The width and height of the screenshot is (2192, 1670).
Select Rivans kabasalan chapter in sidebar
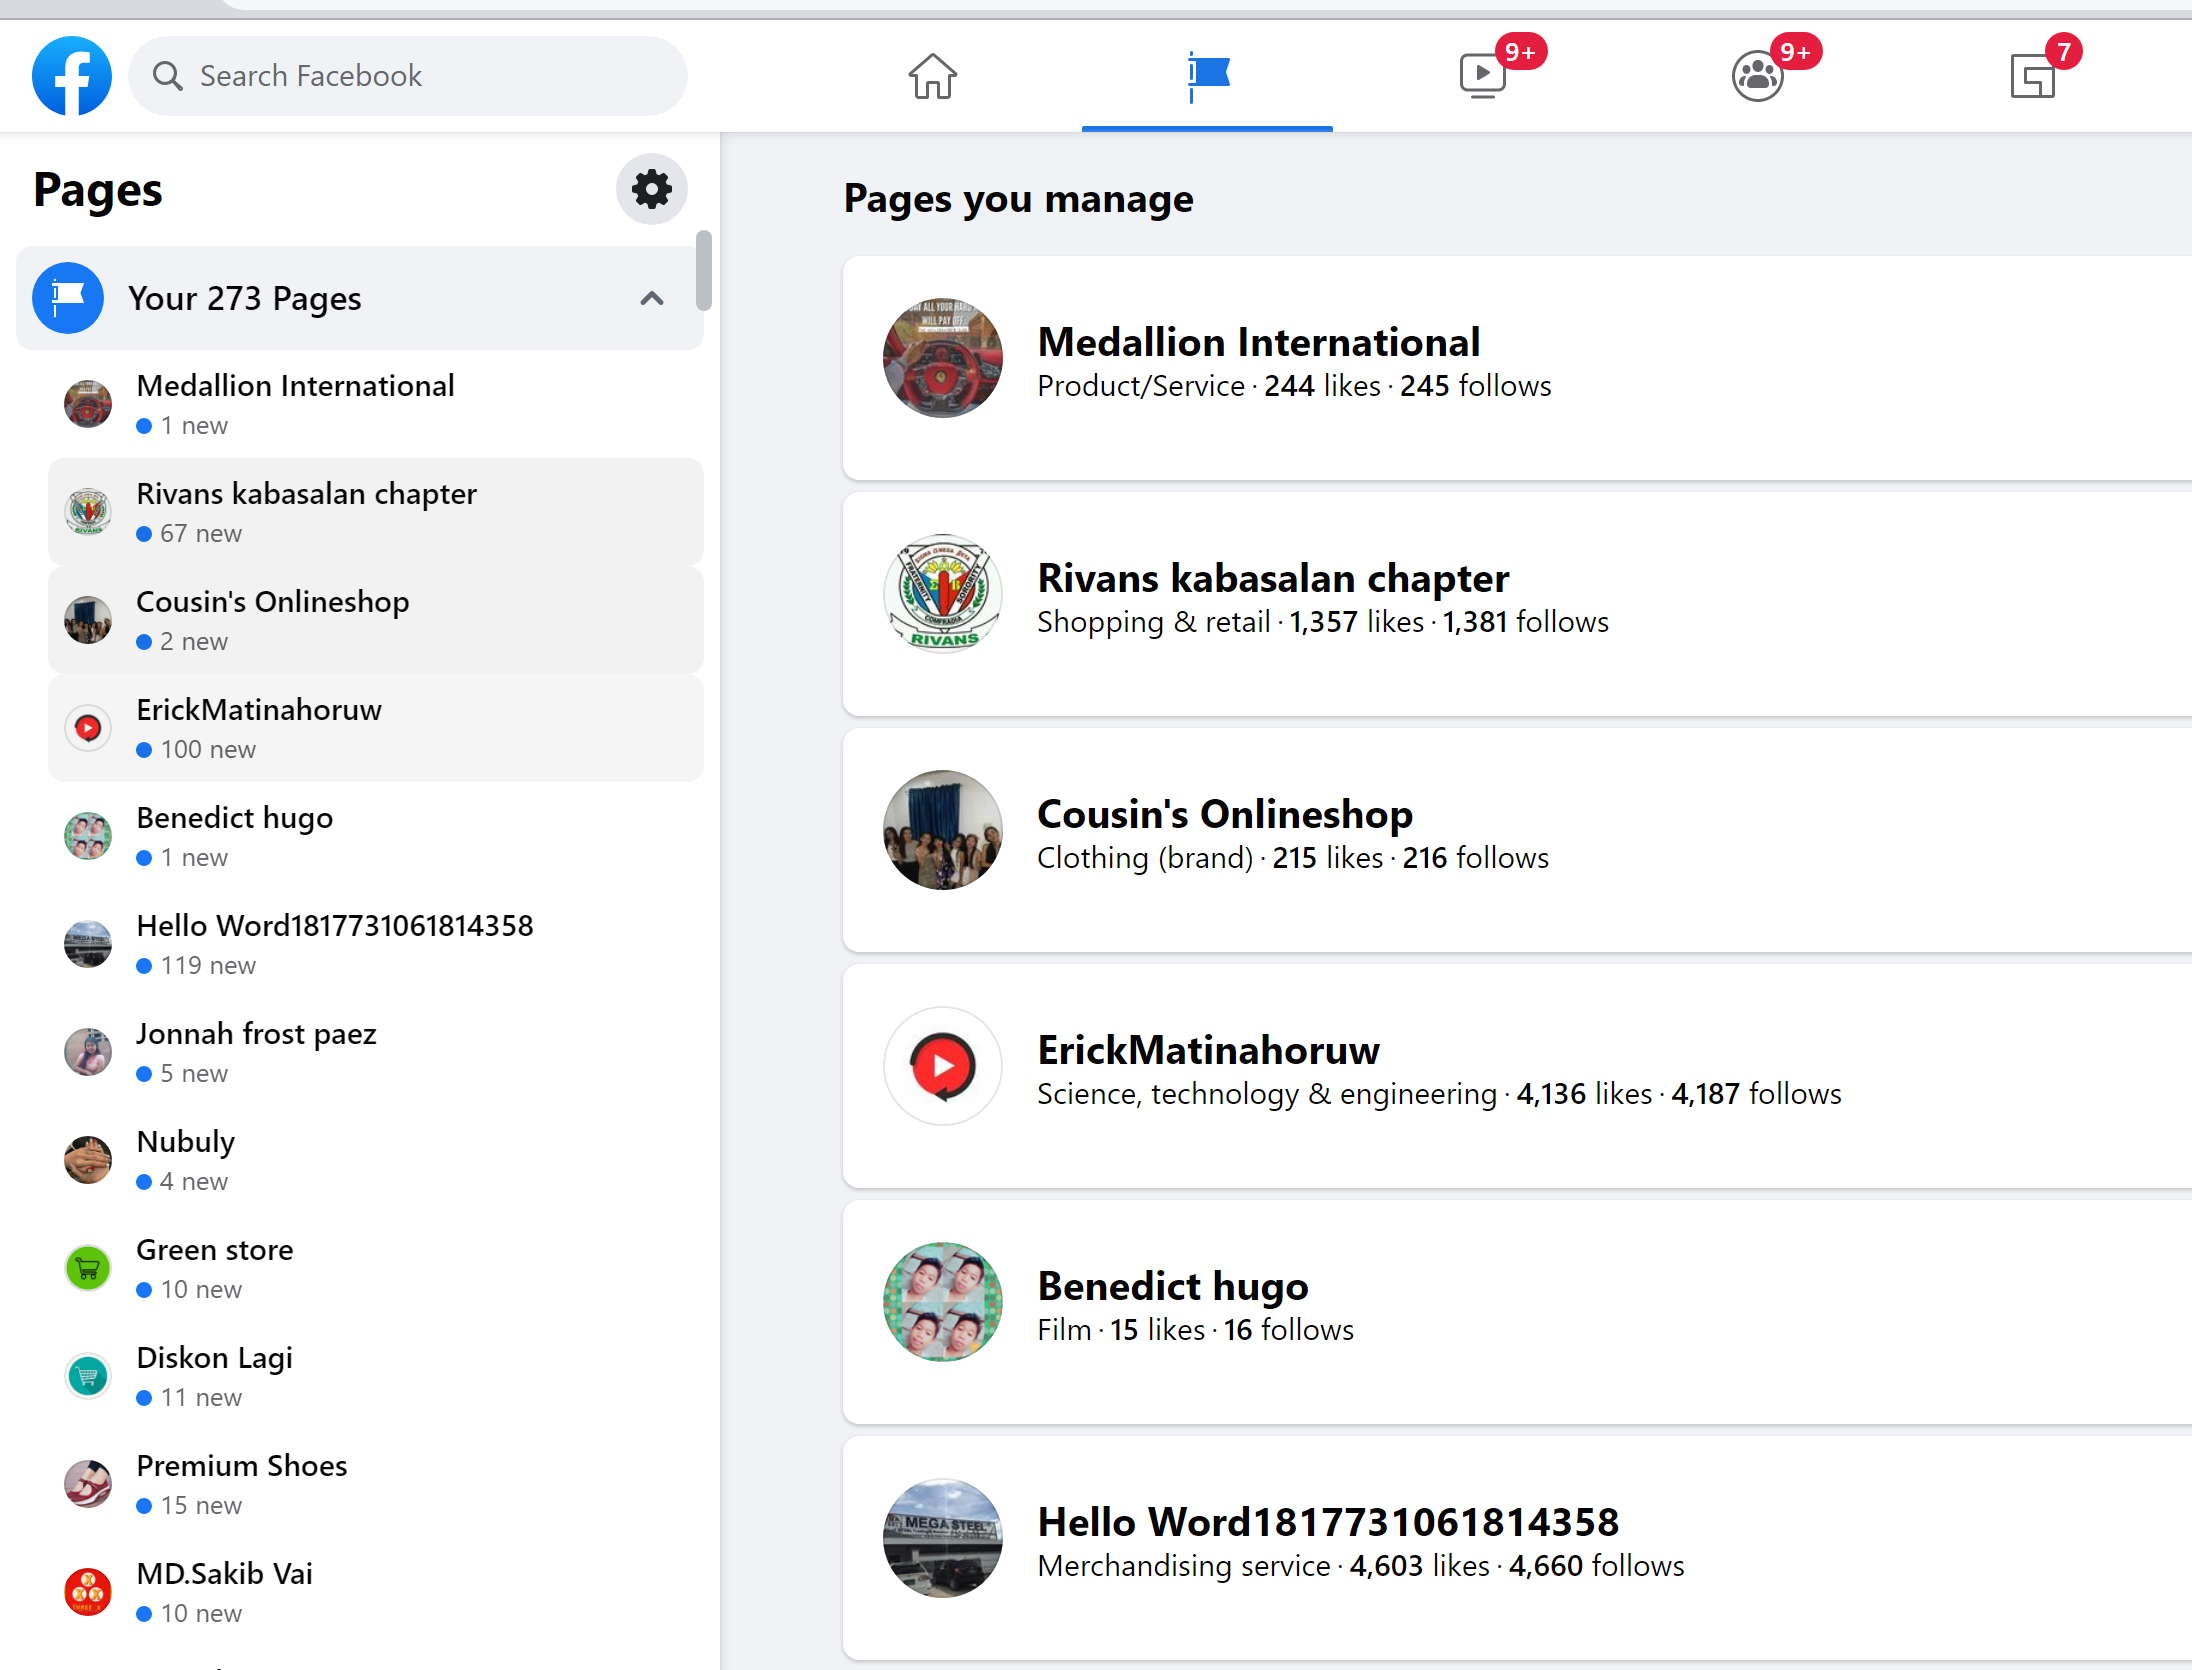[x=376, y=512]
